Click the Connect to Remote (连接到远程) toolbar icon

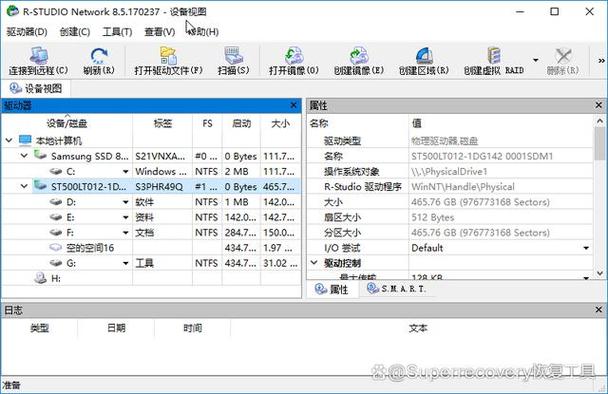[x=39, y=56]
